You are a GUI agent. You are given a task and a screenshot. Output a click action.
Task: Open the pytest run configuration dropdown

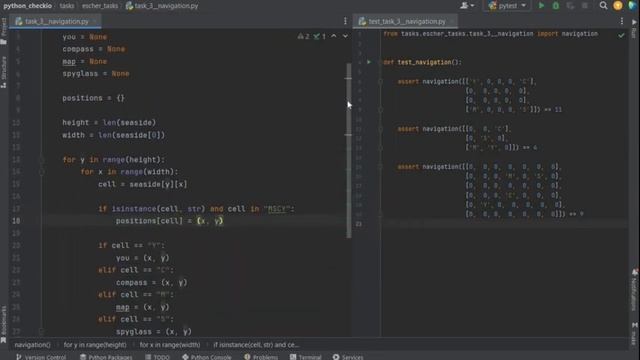pyautogui.click(x=507, y=6)
